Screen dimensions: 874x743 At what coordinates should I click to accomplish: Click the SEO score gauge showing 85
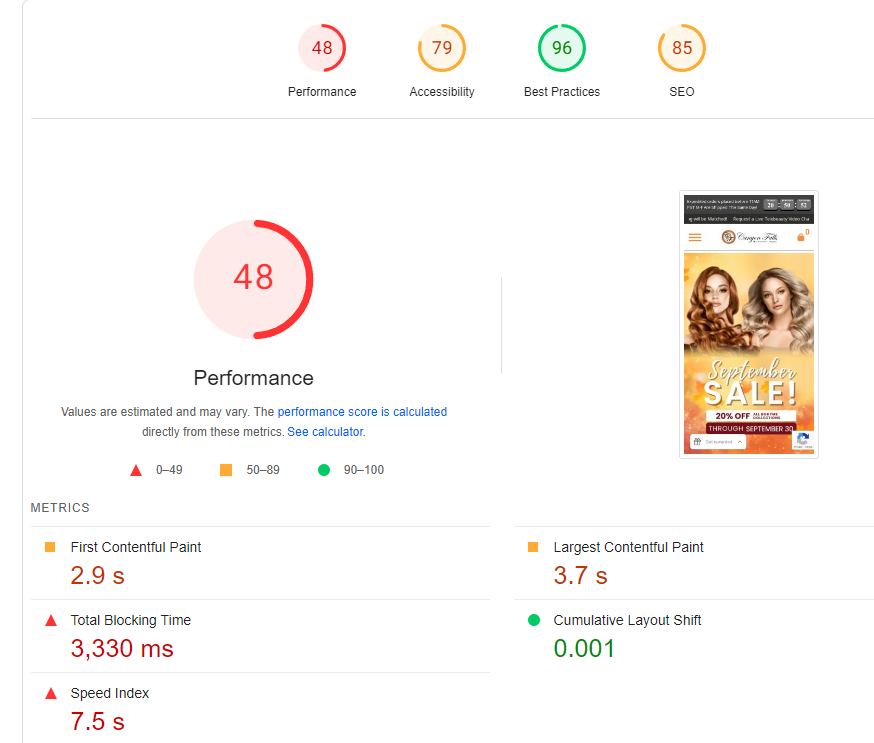(682, 48)
